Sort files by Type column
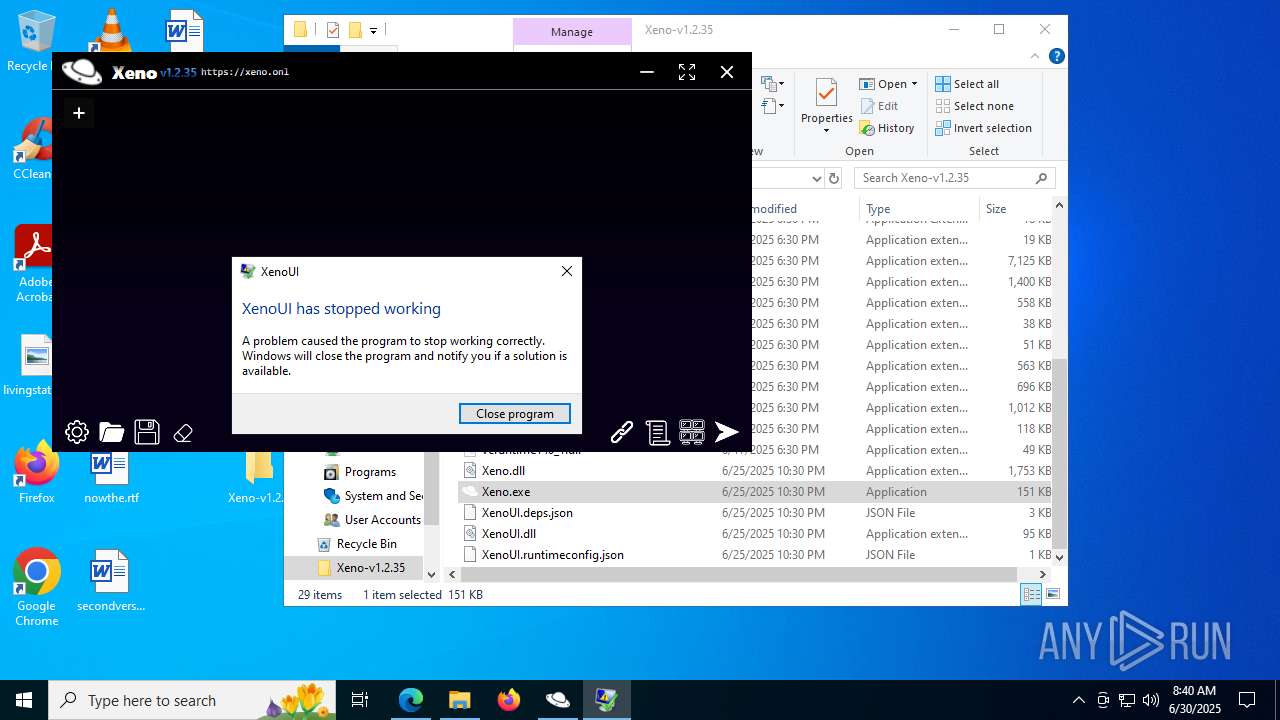Image resolution: width=1280 pixels, height=720 pixels. (918, 209)
